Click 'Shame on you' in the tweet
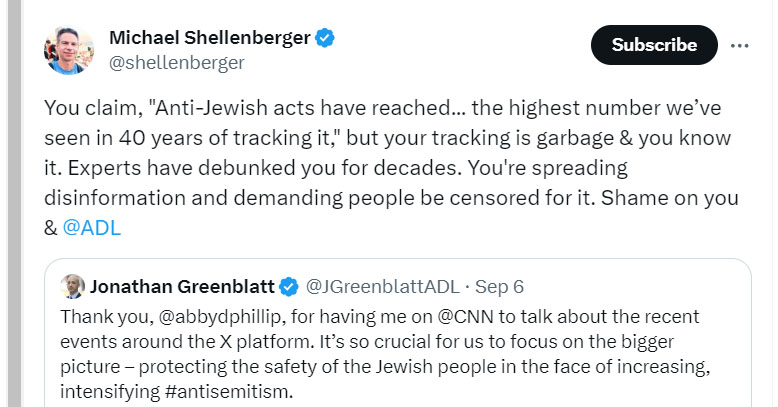Image resolution: width=778 pixels, height=407 pixels. [x=669, y=198]
